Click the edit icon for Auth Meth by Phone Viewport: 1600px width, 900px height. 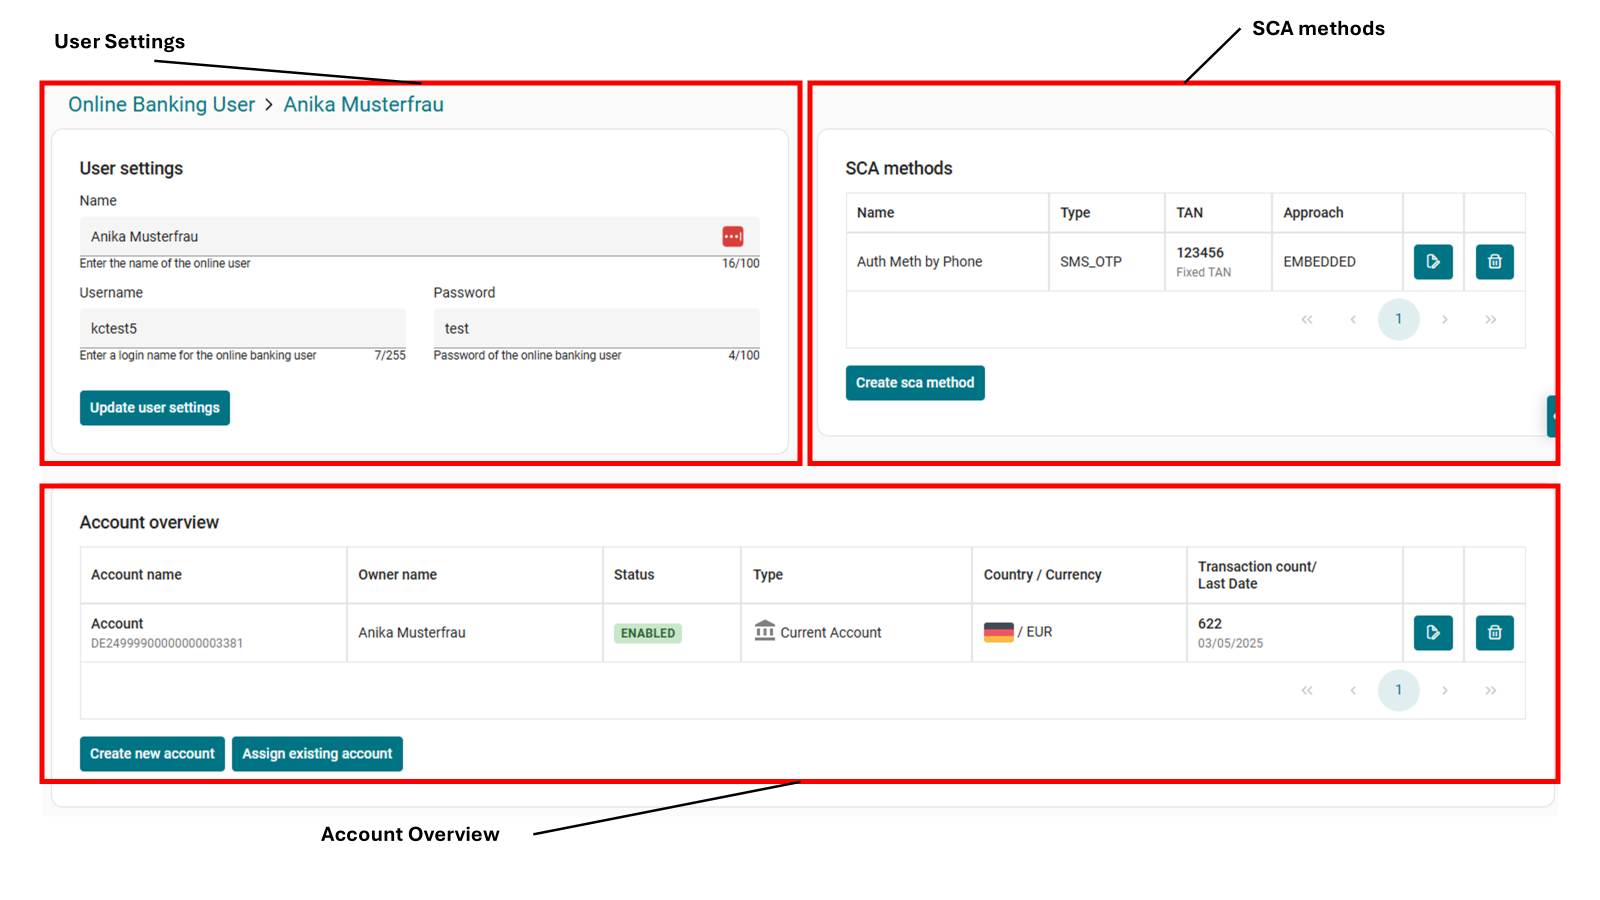click(1432, 262)
